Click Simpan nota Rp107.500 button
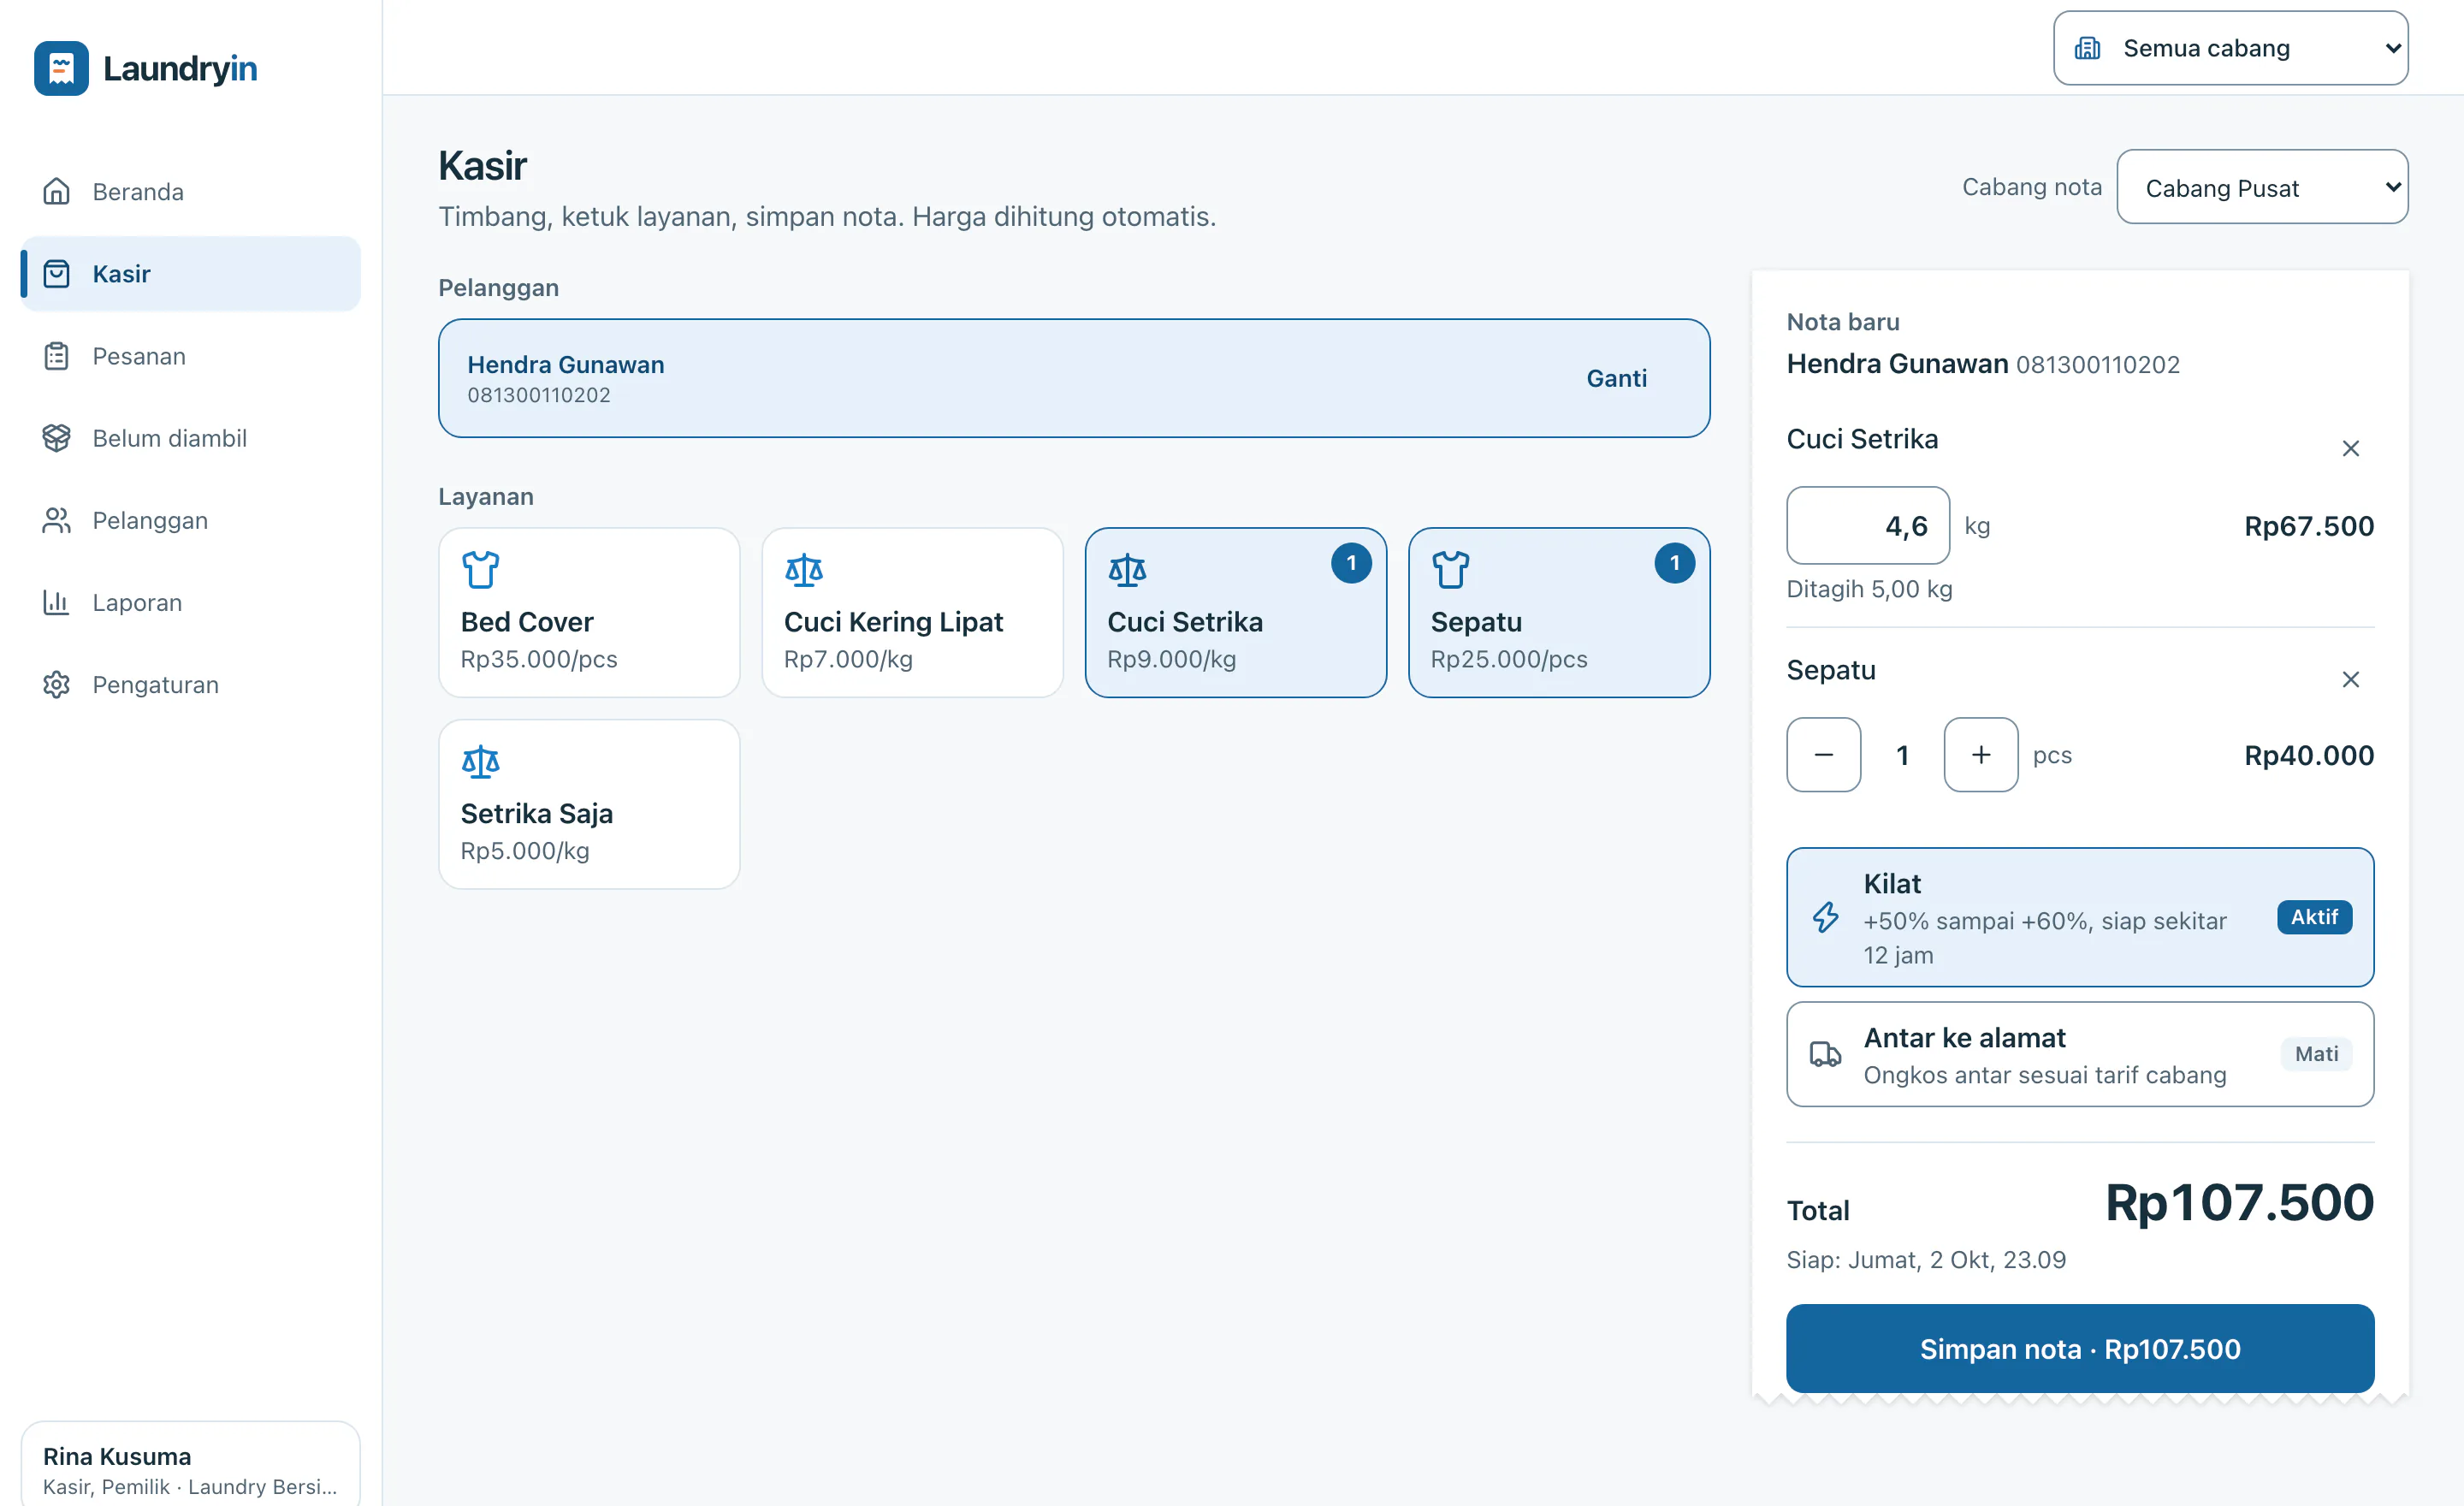Image resolution: width=2464 pixels, height=1506 pixels. pos(2080,1348)
